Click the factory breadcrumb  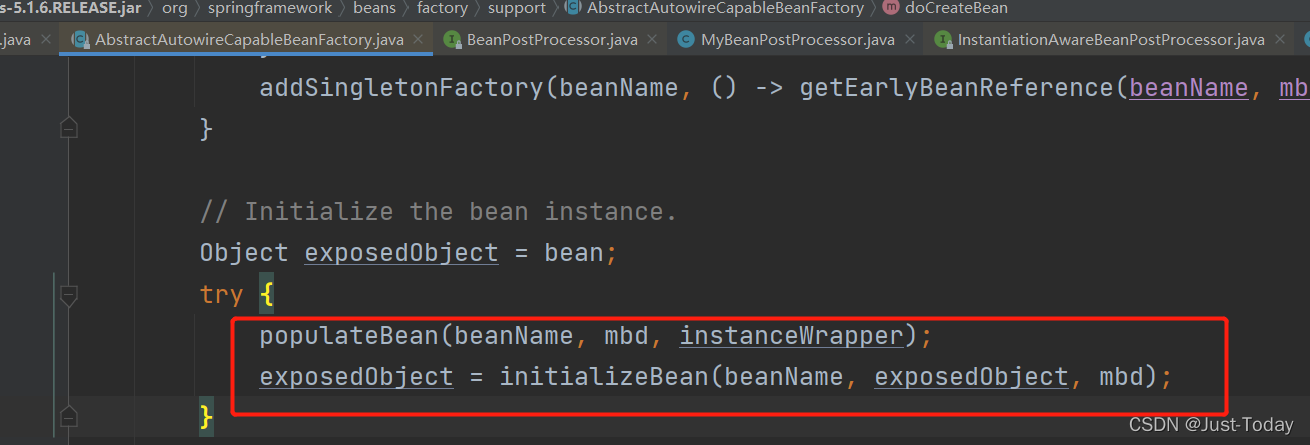[x=442, y=8]
